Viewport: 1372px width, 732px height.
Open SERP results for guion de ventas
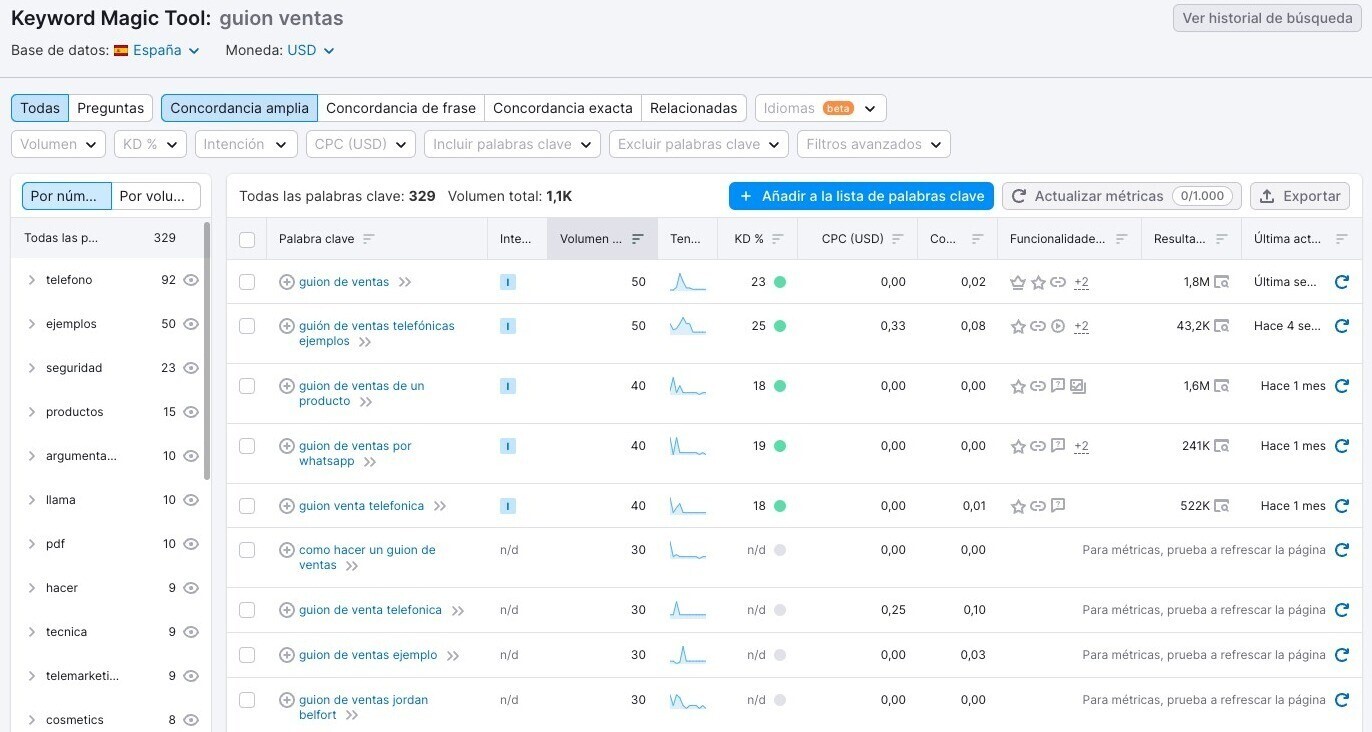[x=1222, y=282]
